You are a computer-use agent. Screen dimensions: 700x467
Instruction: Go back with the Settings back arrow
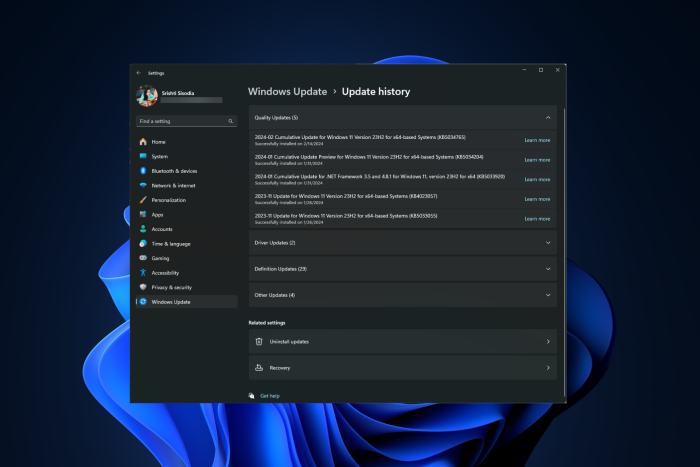(138, 73)
